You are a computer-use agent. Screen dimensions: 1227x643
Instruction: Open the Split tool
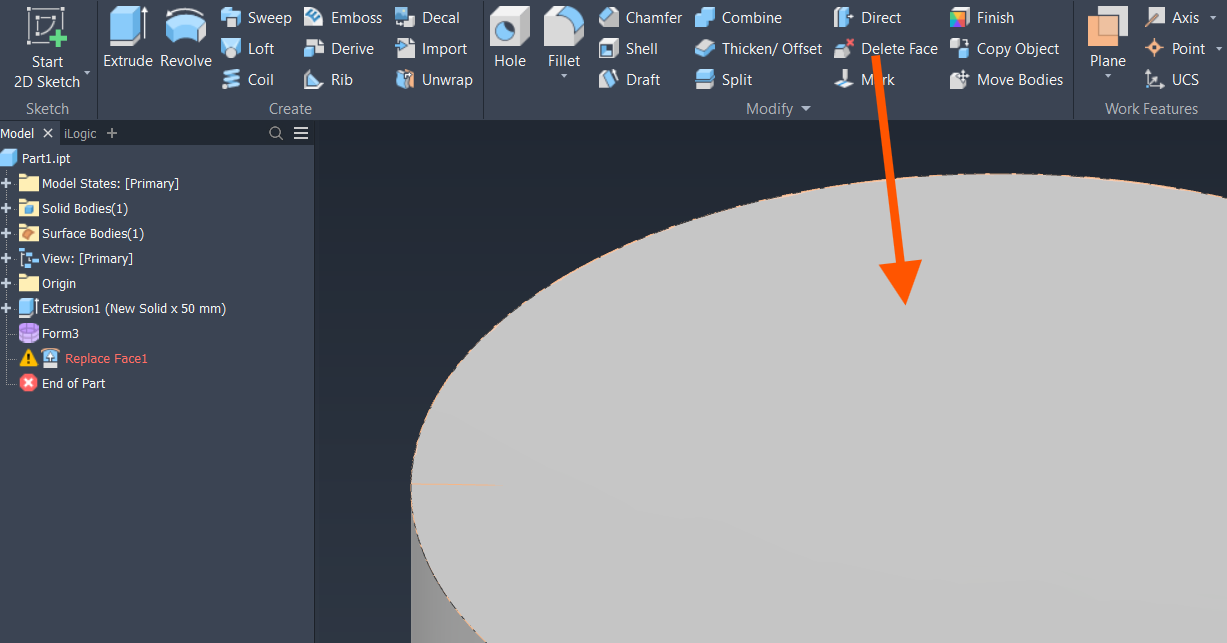[x=724, y=79]
